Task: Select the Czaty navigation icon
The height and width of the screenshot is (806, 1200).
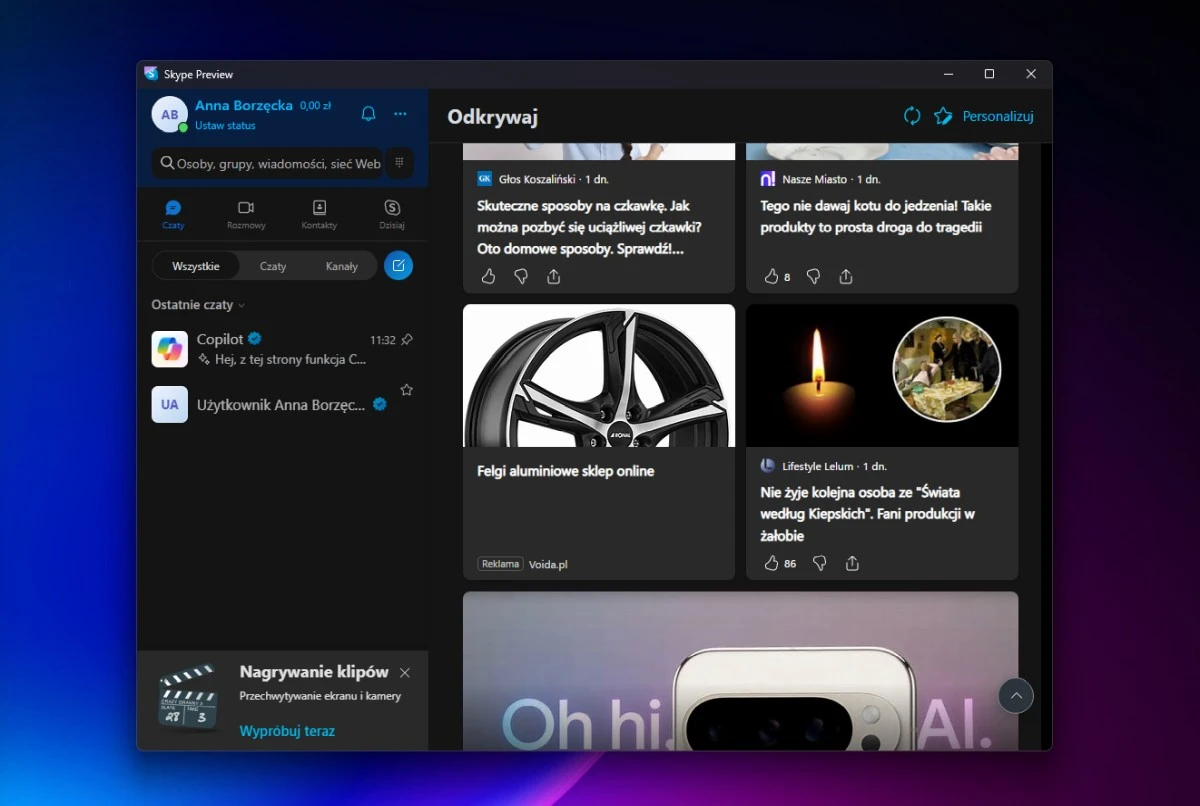Action: 173,213
